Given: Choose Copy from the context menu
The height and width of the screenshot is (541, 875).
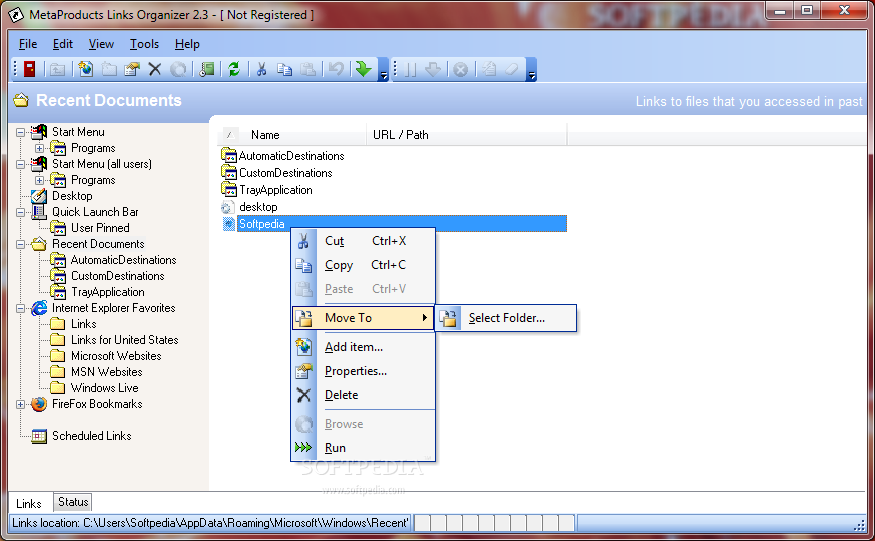Looking at the screenshot, I should pyautogui.click(x=363, y=265).
